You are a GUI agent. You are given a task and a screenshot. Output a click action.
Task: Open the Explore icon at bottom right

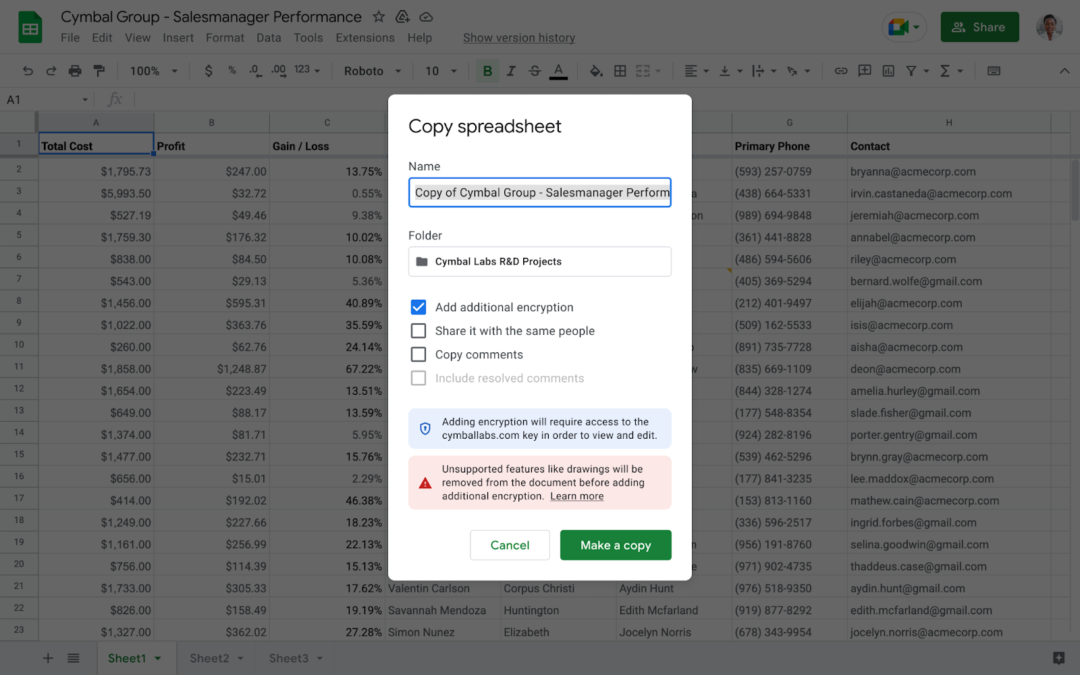click(x=1059, y=658)
